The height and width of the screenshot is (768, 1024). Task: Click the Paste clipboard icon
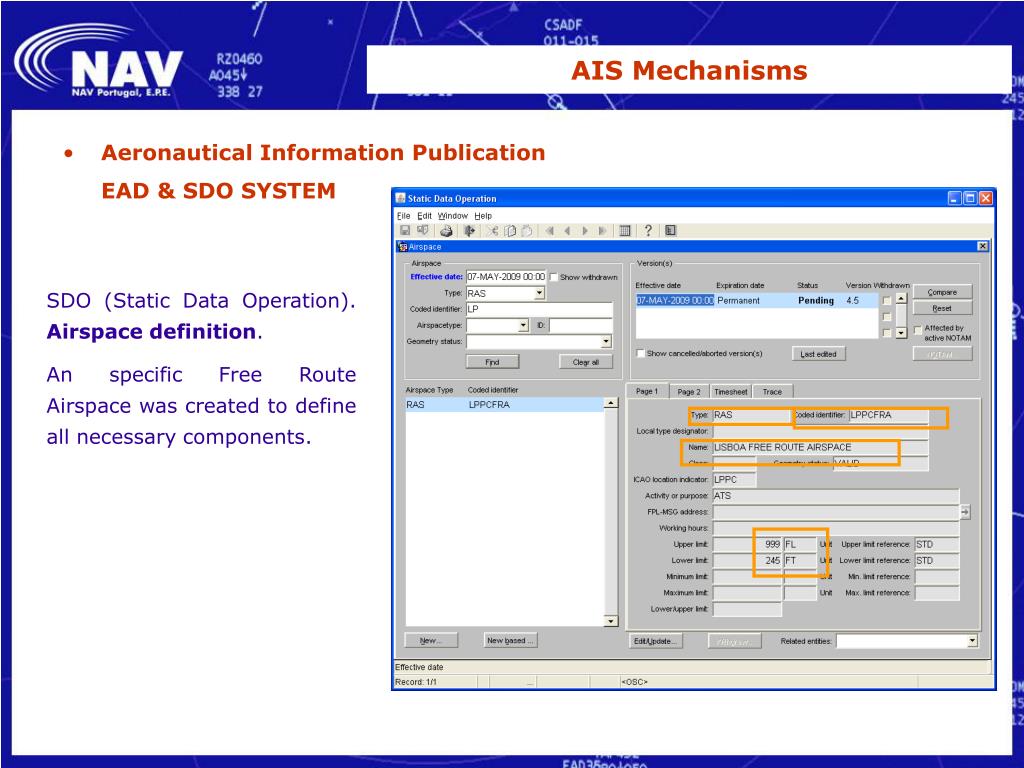coord(526,231)
